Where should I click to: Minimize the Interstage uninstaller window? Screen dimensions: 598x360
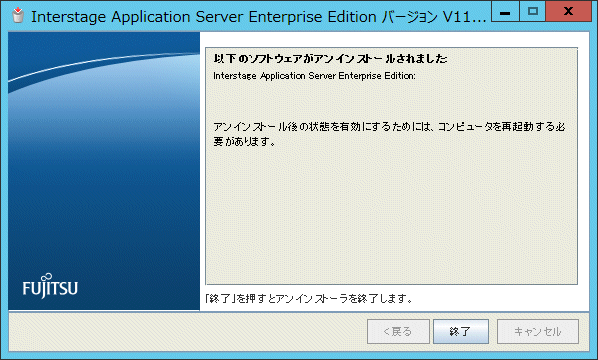[x=505, y=12]
